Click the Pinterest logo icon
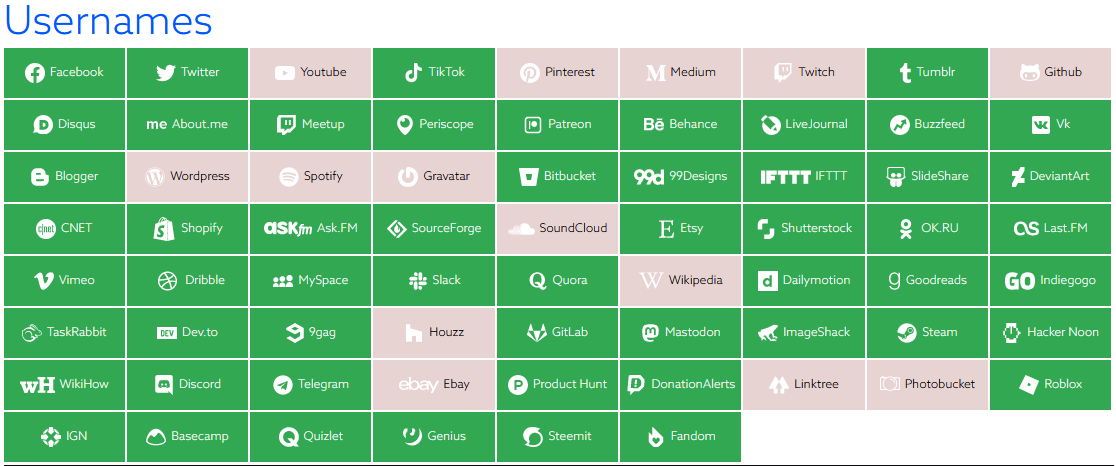The height and width of the screenshot is (466, 1116). (530, 73)
